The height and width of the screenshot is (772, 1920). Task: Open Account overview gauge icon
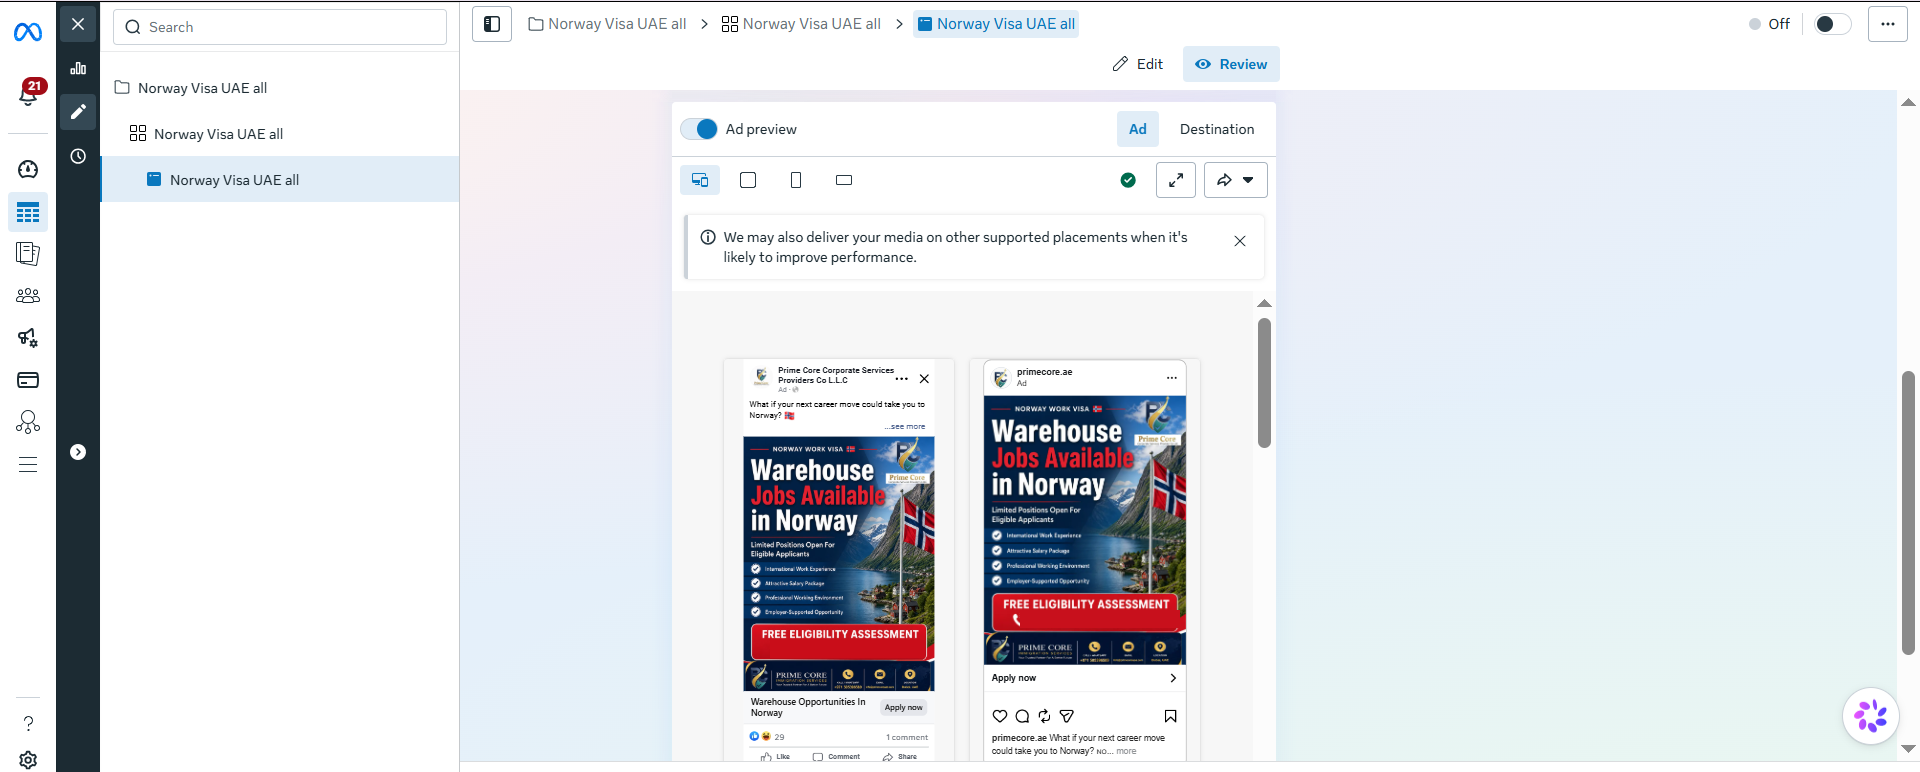click(x=28, y=170)
